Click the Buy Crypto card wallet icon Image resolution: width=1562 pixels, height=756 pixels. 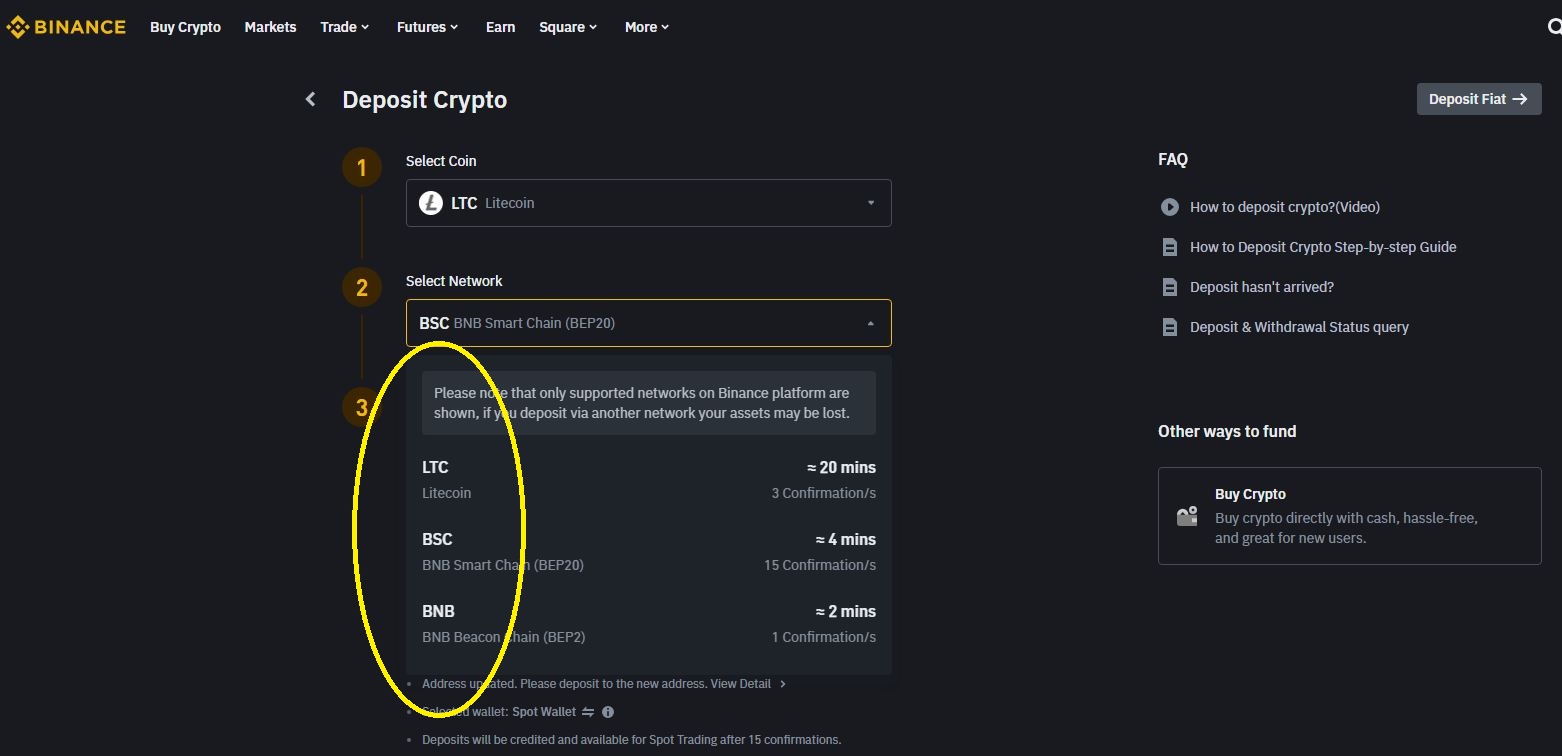pyautogui.click(x=1187, y=516)
